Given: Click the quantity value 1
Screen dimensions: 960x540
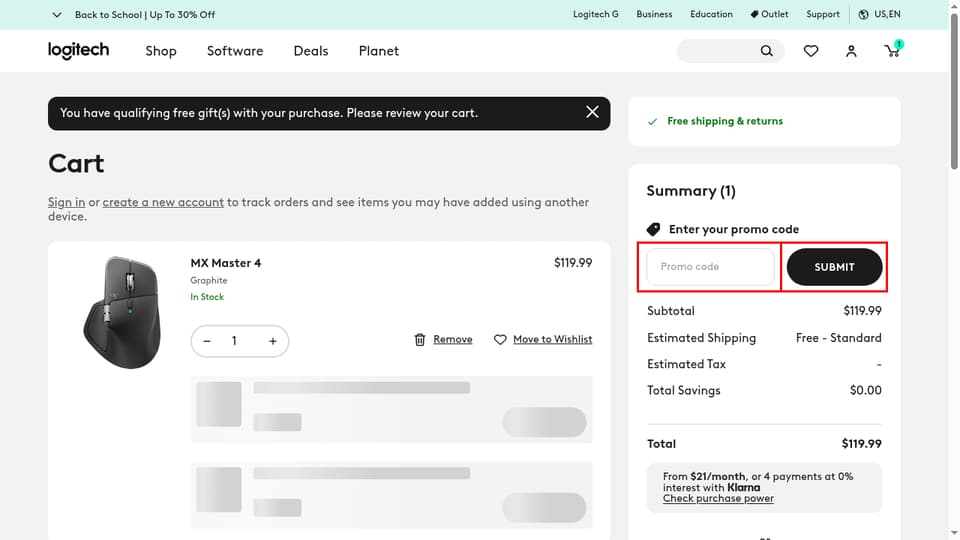Looking at the screenshot, I should (234, 341).
